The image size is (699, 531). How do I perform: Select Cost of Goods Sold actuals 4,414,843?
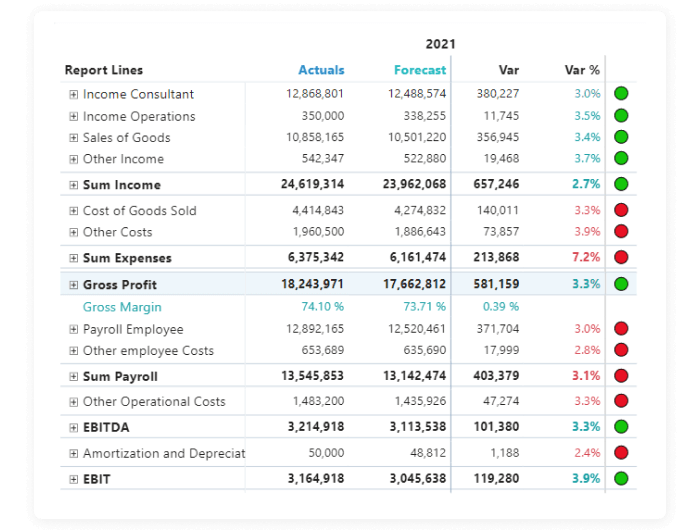318,210
